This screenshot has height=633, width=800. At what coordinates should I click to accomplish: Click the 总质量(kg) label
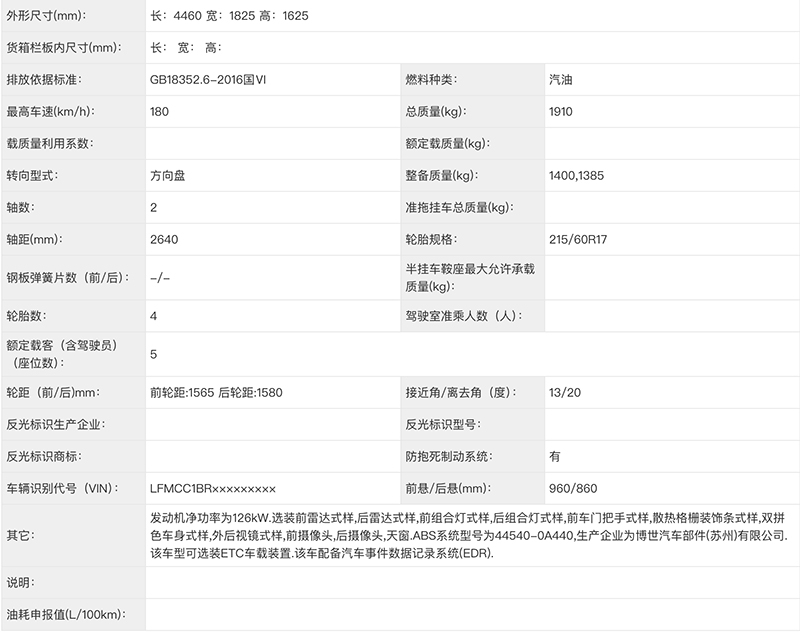[436, 112]
